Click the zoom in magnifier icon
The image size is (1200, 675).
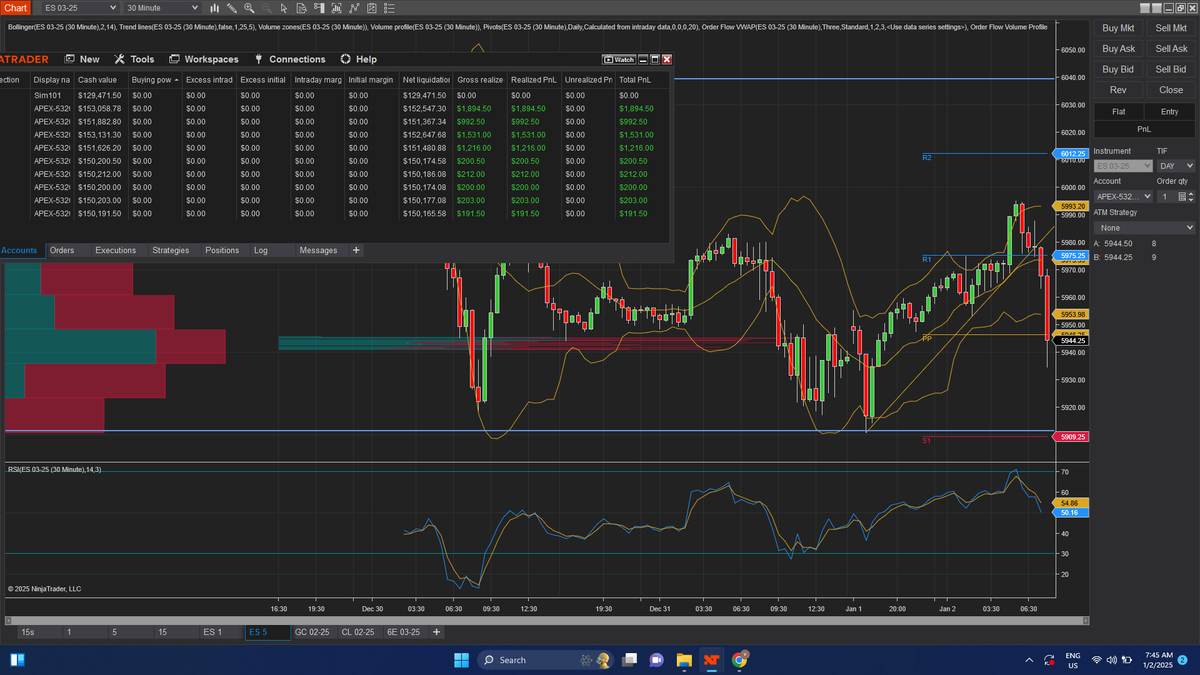pos(249,8)
